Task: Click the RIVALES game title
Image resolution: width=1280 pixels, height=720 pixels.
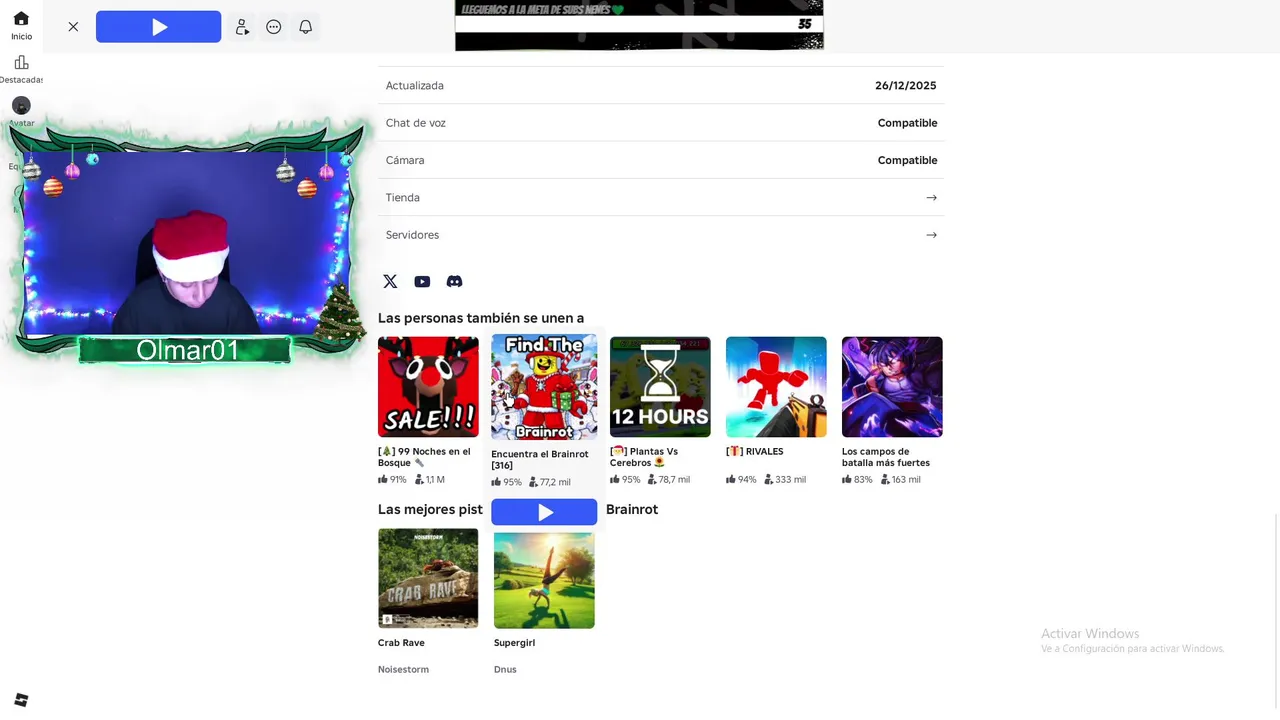Action: 755,452
